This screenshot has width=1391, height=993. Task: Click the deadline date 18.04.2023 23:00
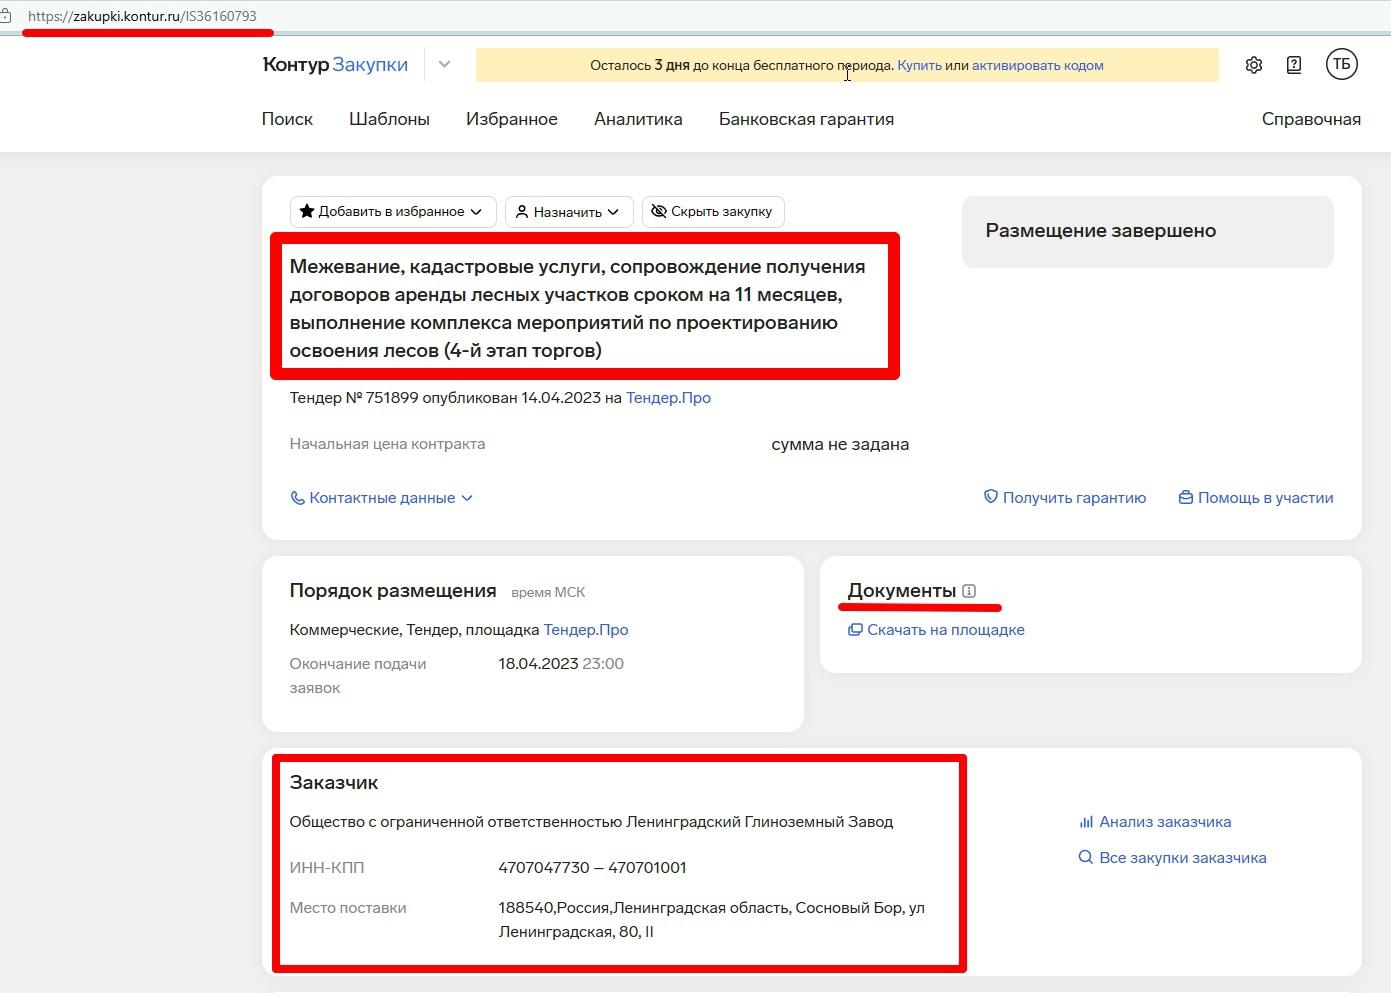click(x=561, y=664)
